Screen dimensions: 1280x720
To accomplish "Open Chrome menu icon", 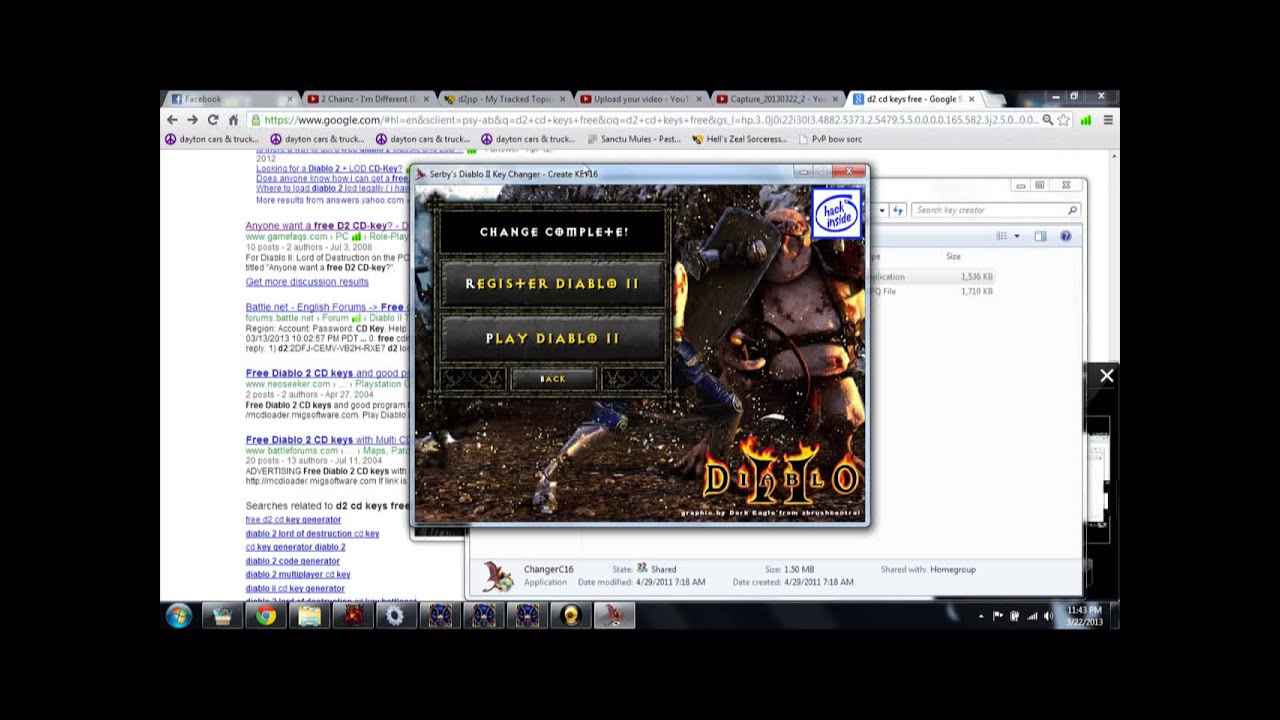I will [1107, 120].
